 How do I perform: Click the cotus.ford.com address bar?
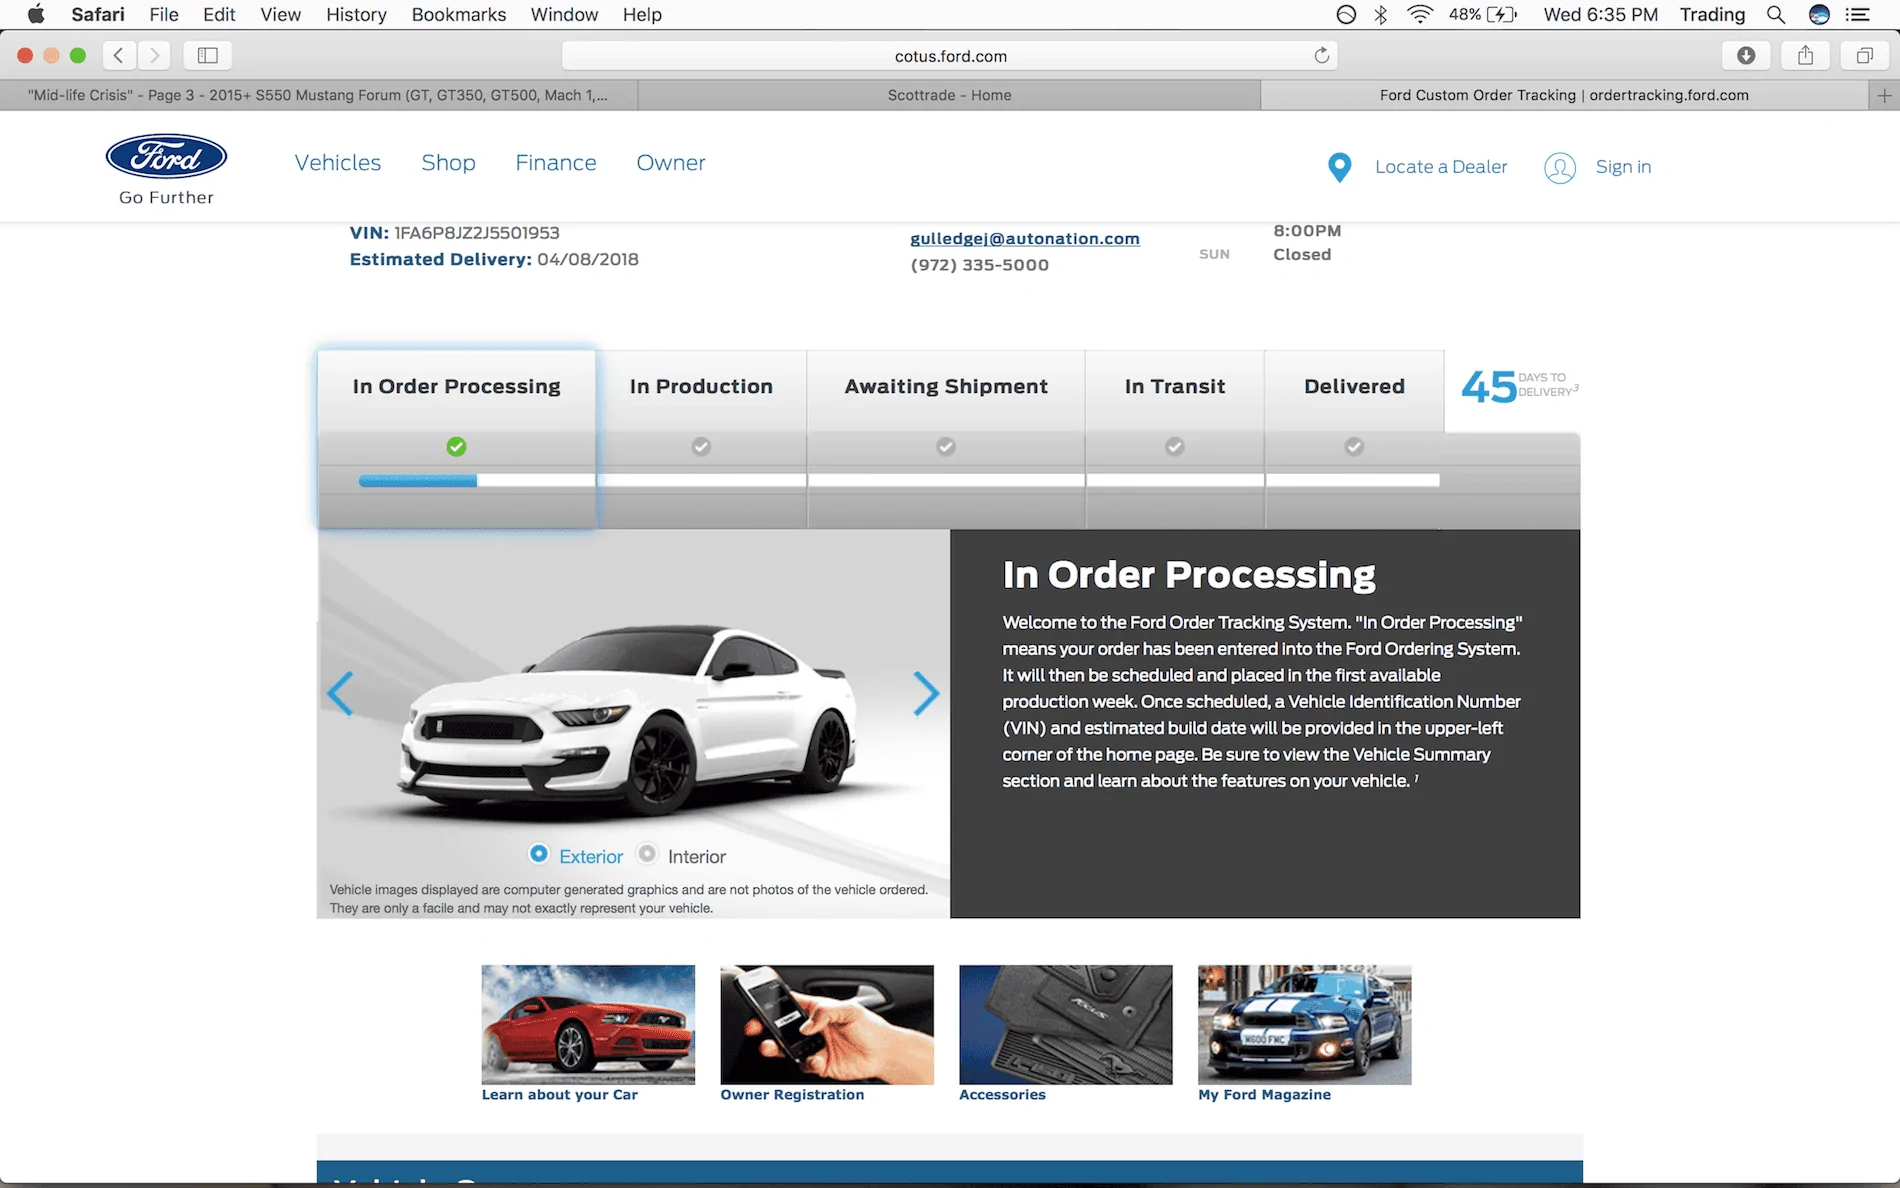click(x=950, y=56)
